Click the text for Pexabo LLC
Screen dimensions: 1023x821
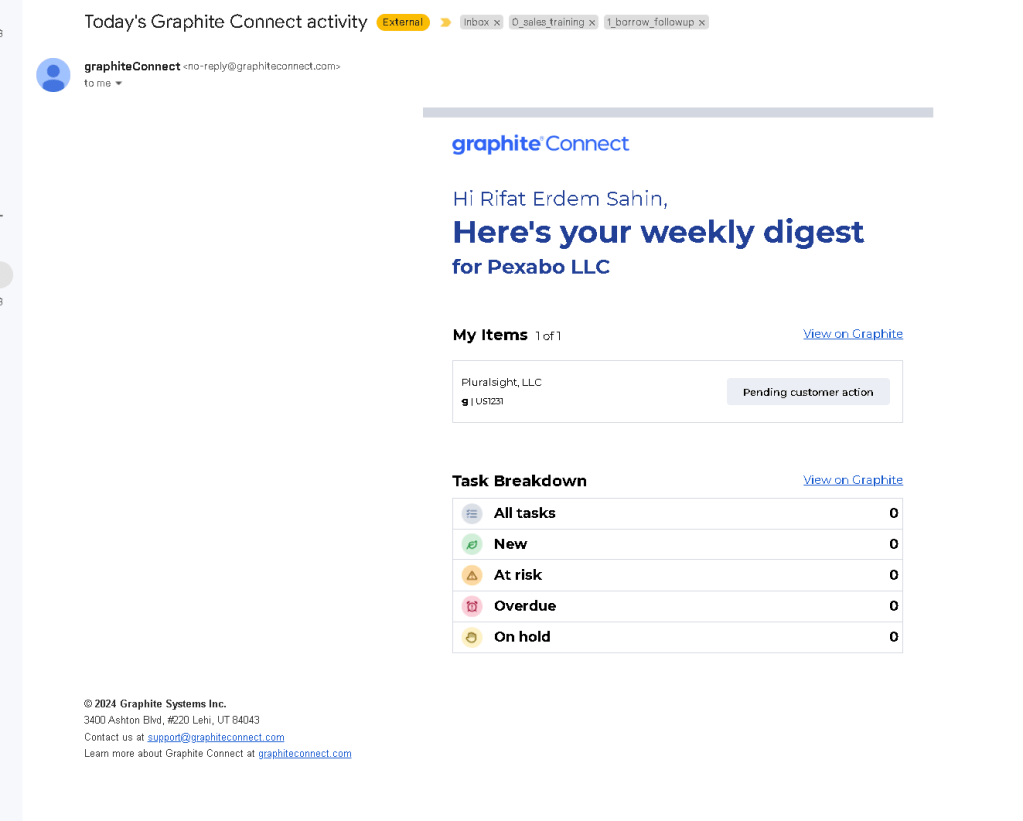531,266
